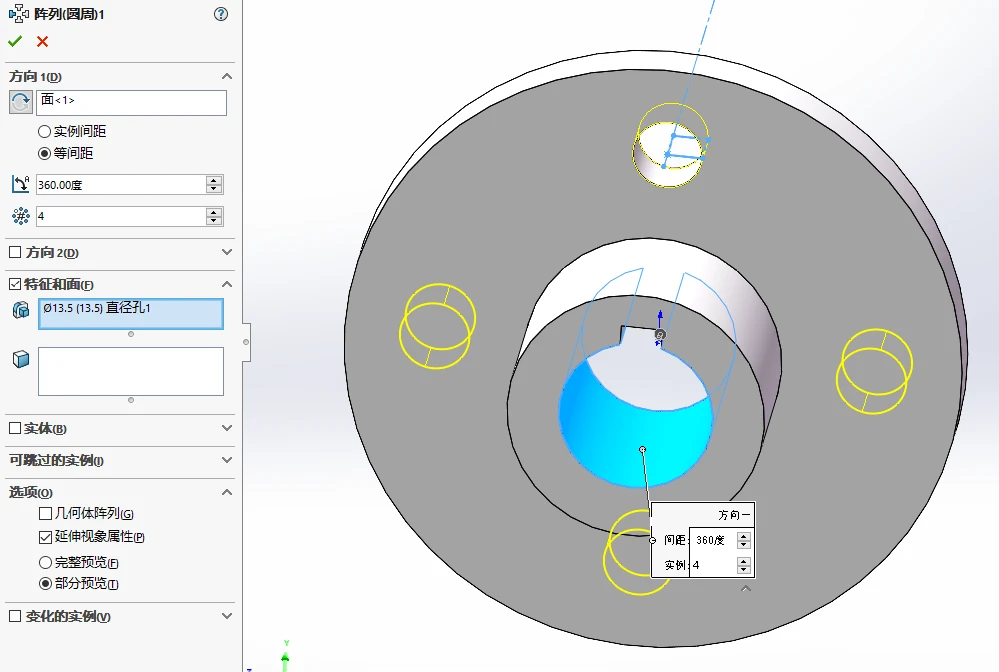Click the features-to-pattern icon
The image size is (999, 672).
21,310
